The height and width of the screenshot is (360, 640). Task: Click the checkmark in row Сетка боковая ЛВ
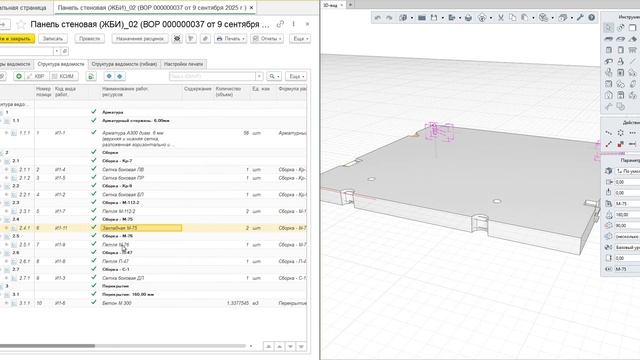pyautogui.click(x=94, y=169)
